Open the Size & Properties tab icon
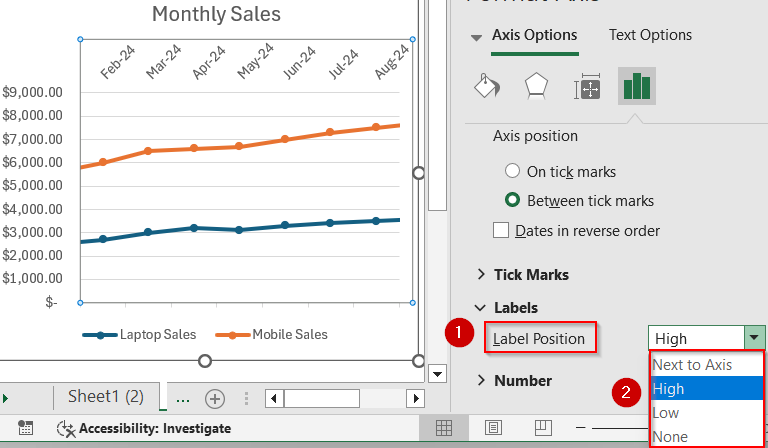This screenshot has width=768, height=448. pos(587,87)
